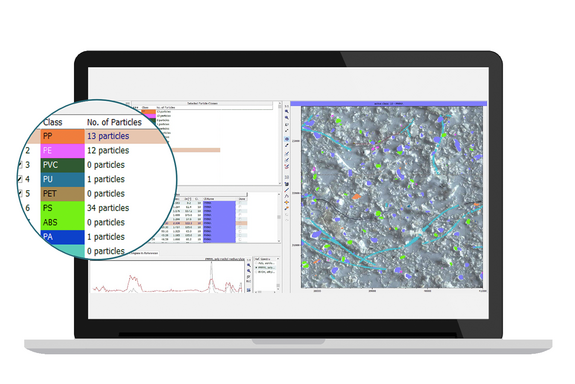This screenshot has height=384, width=575.
Task: Click particle table vertical scrollbar thumb
Action: coord(279,217)
